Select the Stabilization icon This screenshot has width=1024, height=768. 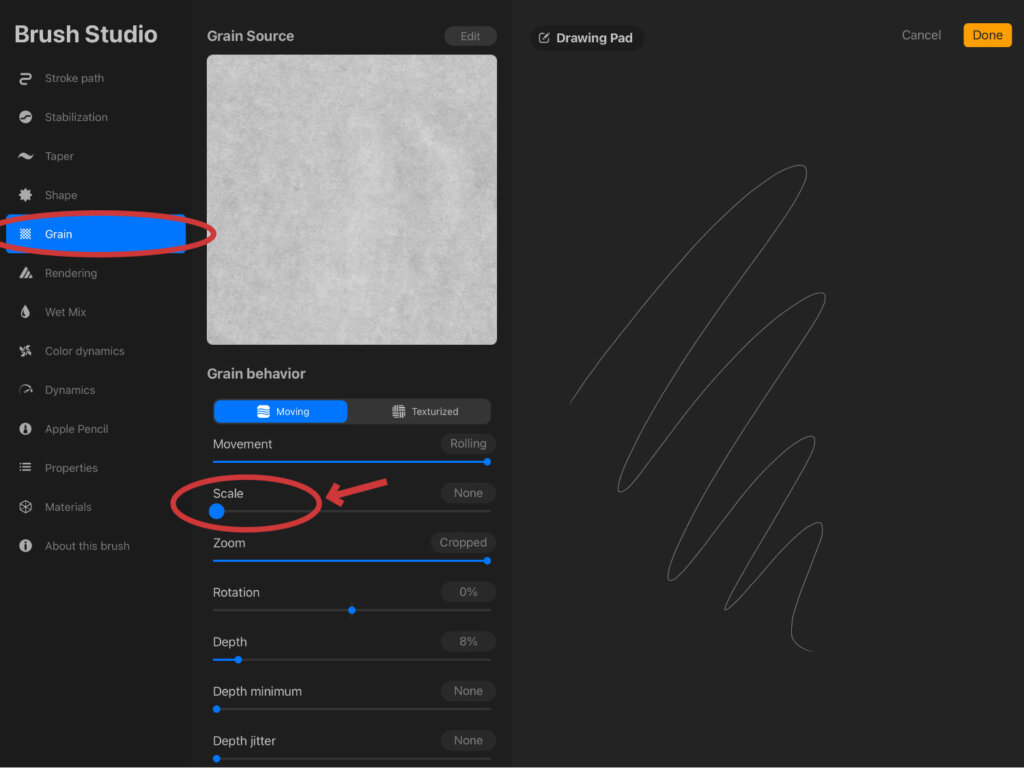[x=26, y=118]
